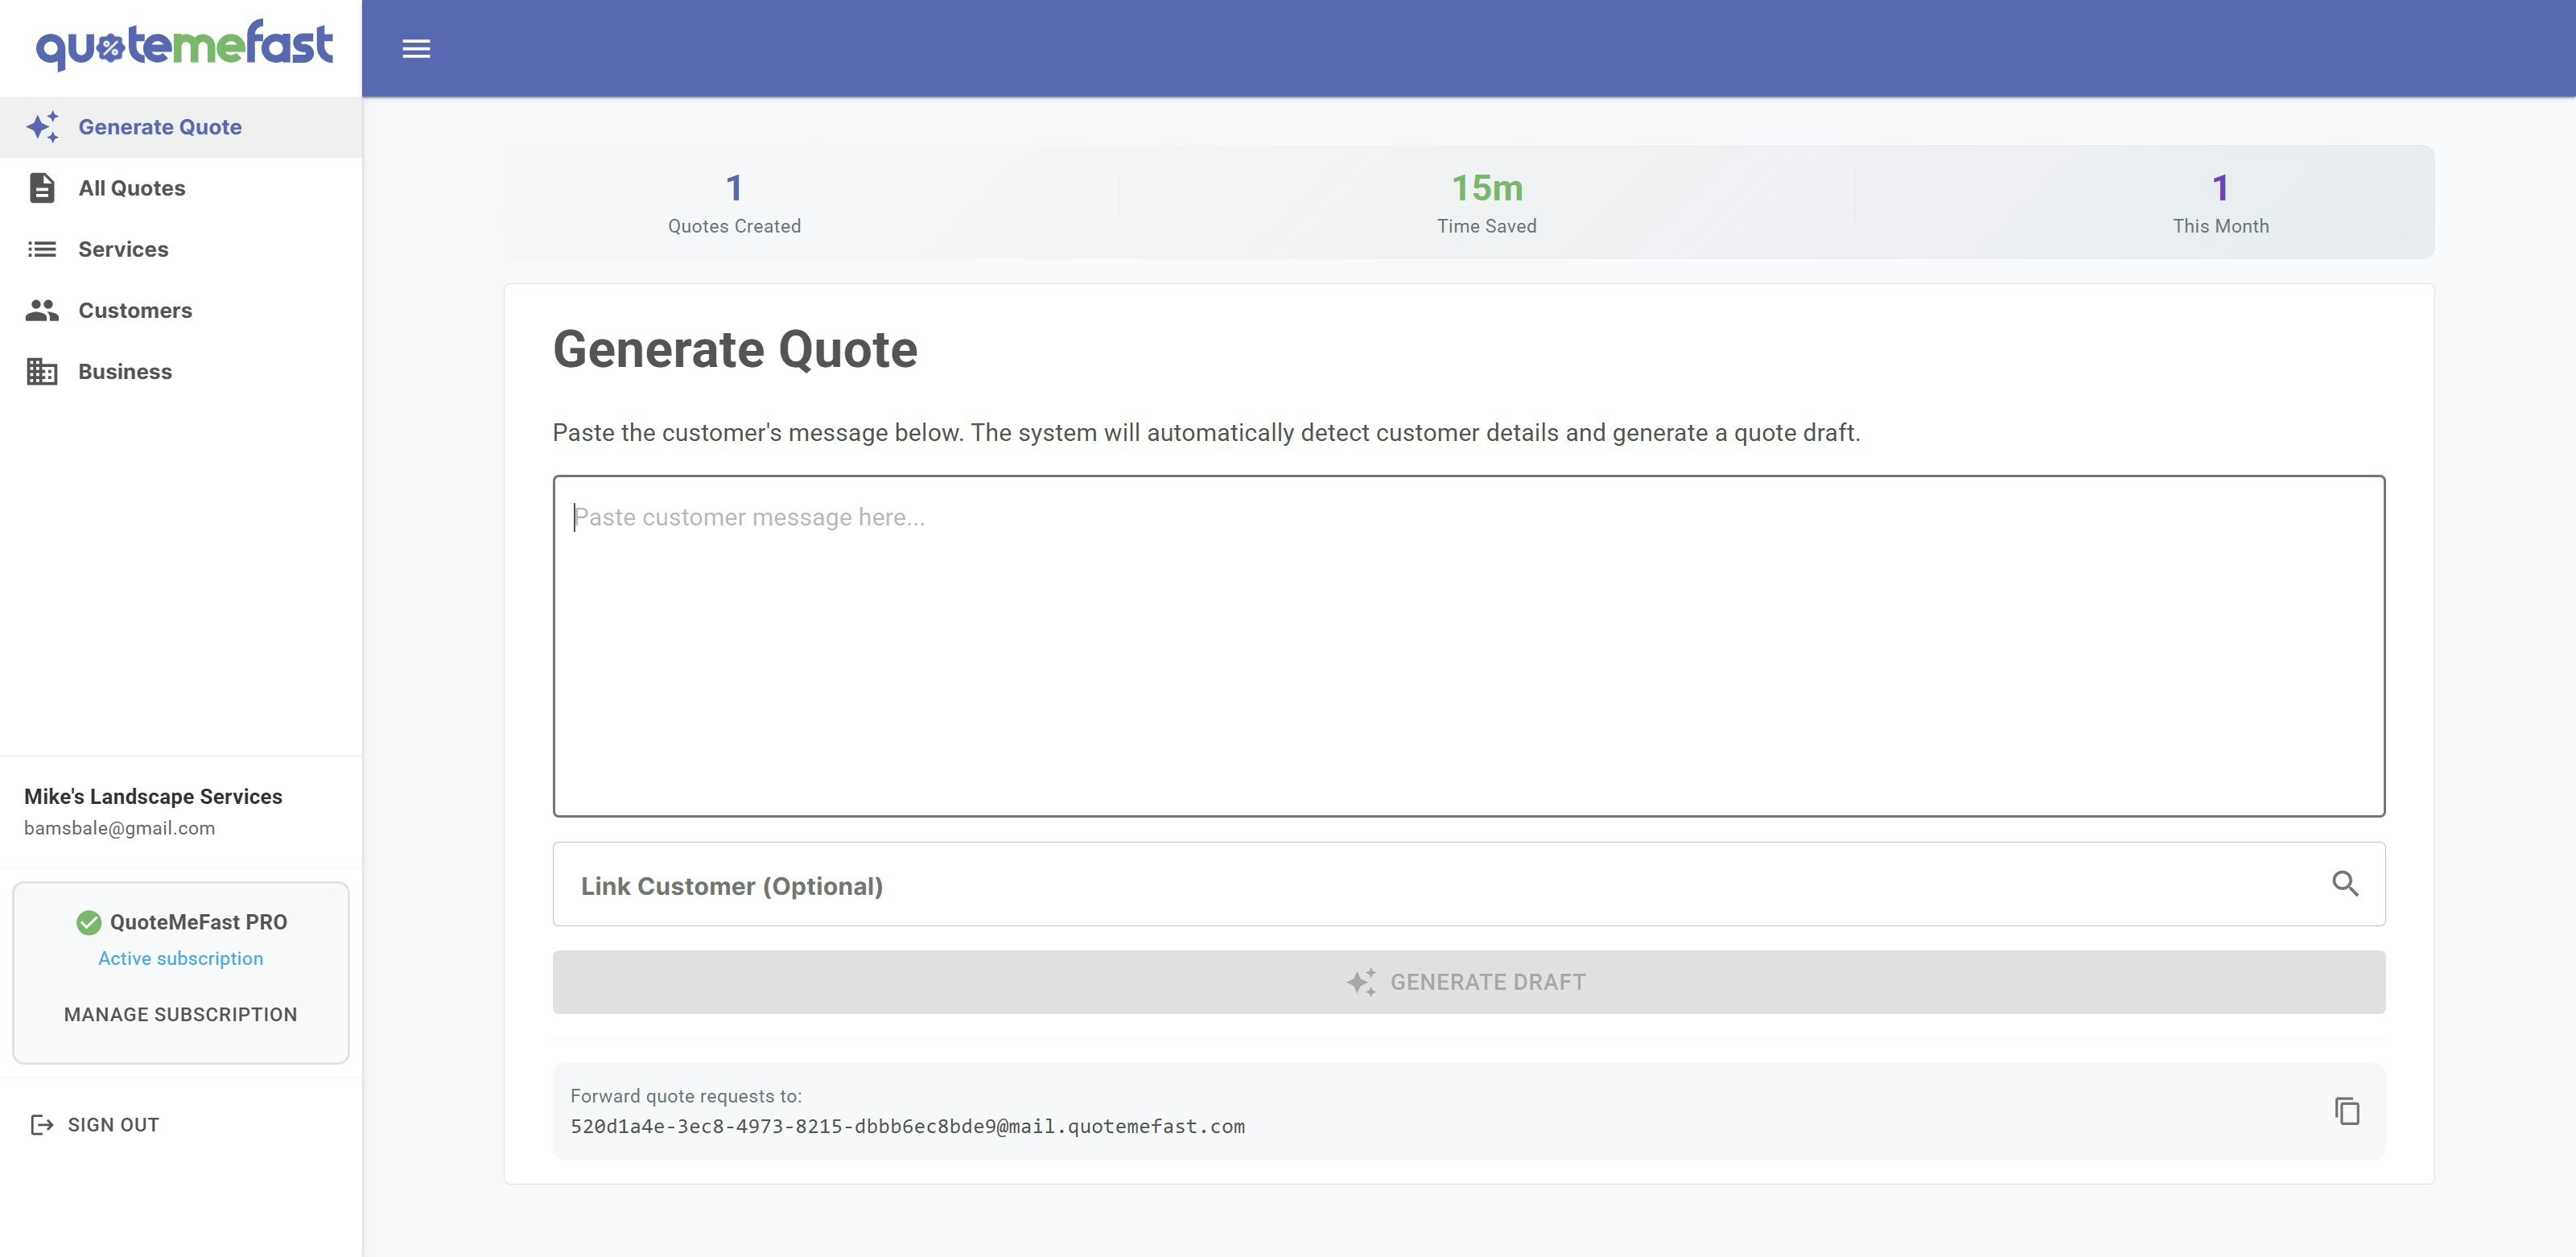The width and height of the screenshot is (2576, 1257).
Task: Click Mike's Landscape Services business name
Action: pos(153,796)
